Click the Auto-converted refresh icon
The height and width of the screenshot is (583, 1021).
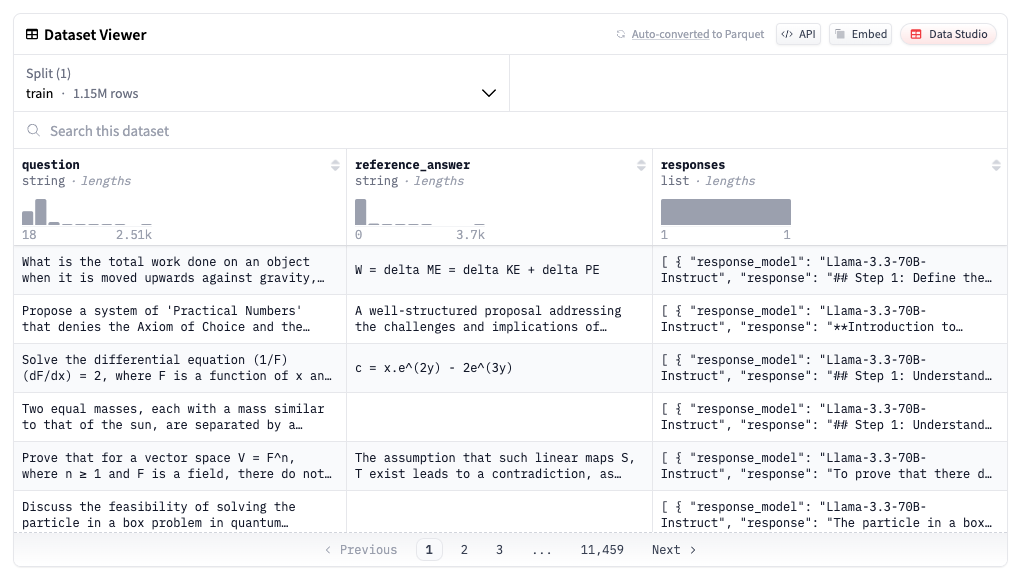click(x=621, y=35)
